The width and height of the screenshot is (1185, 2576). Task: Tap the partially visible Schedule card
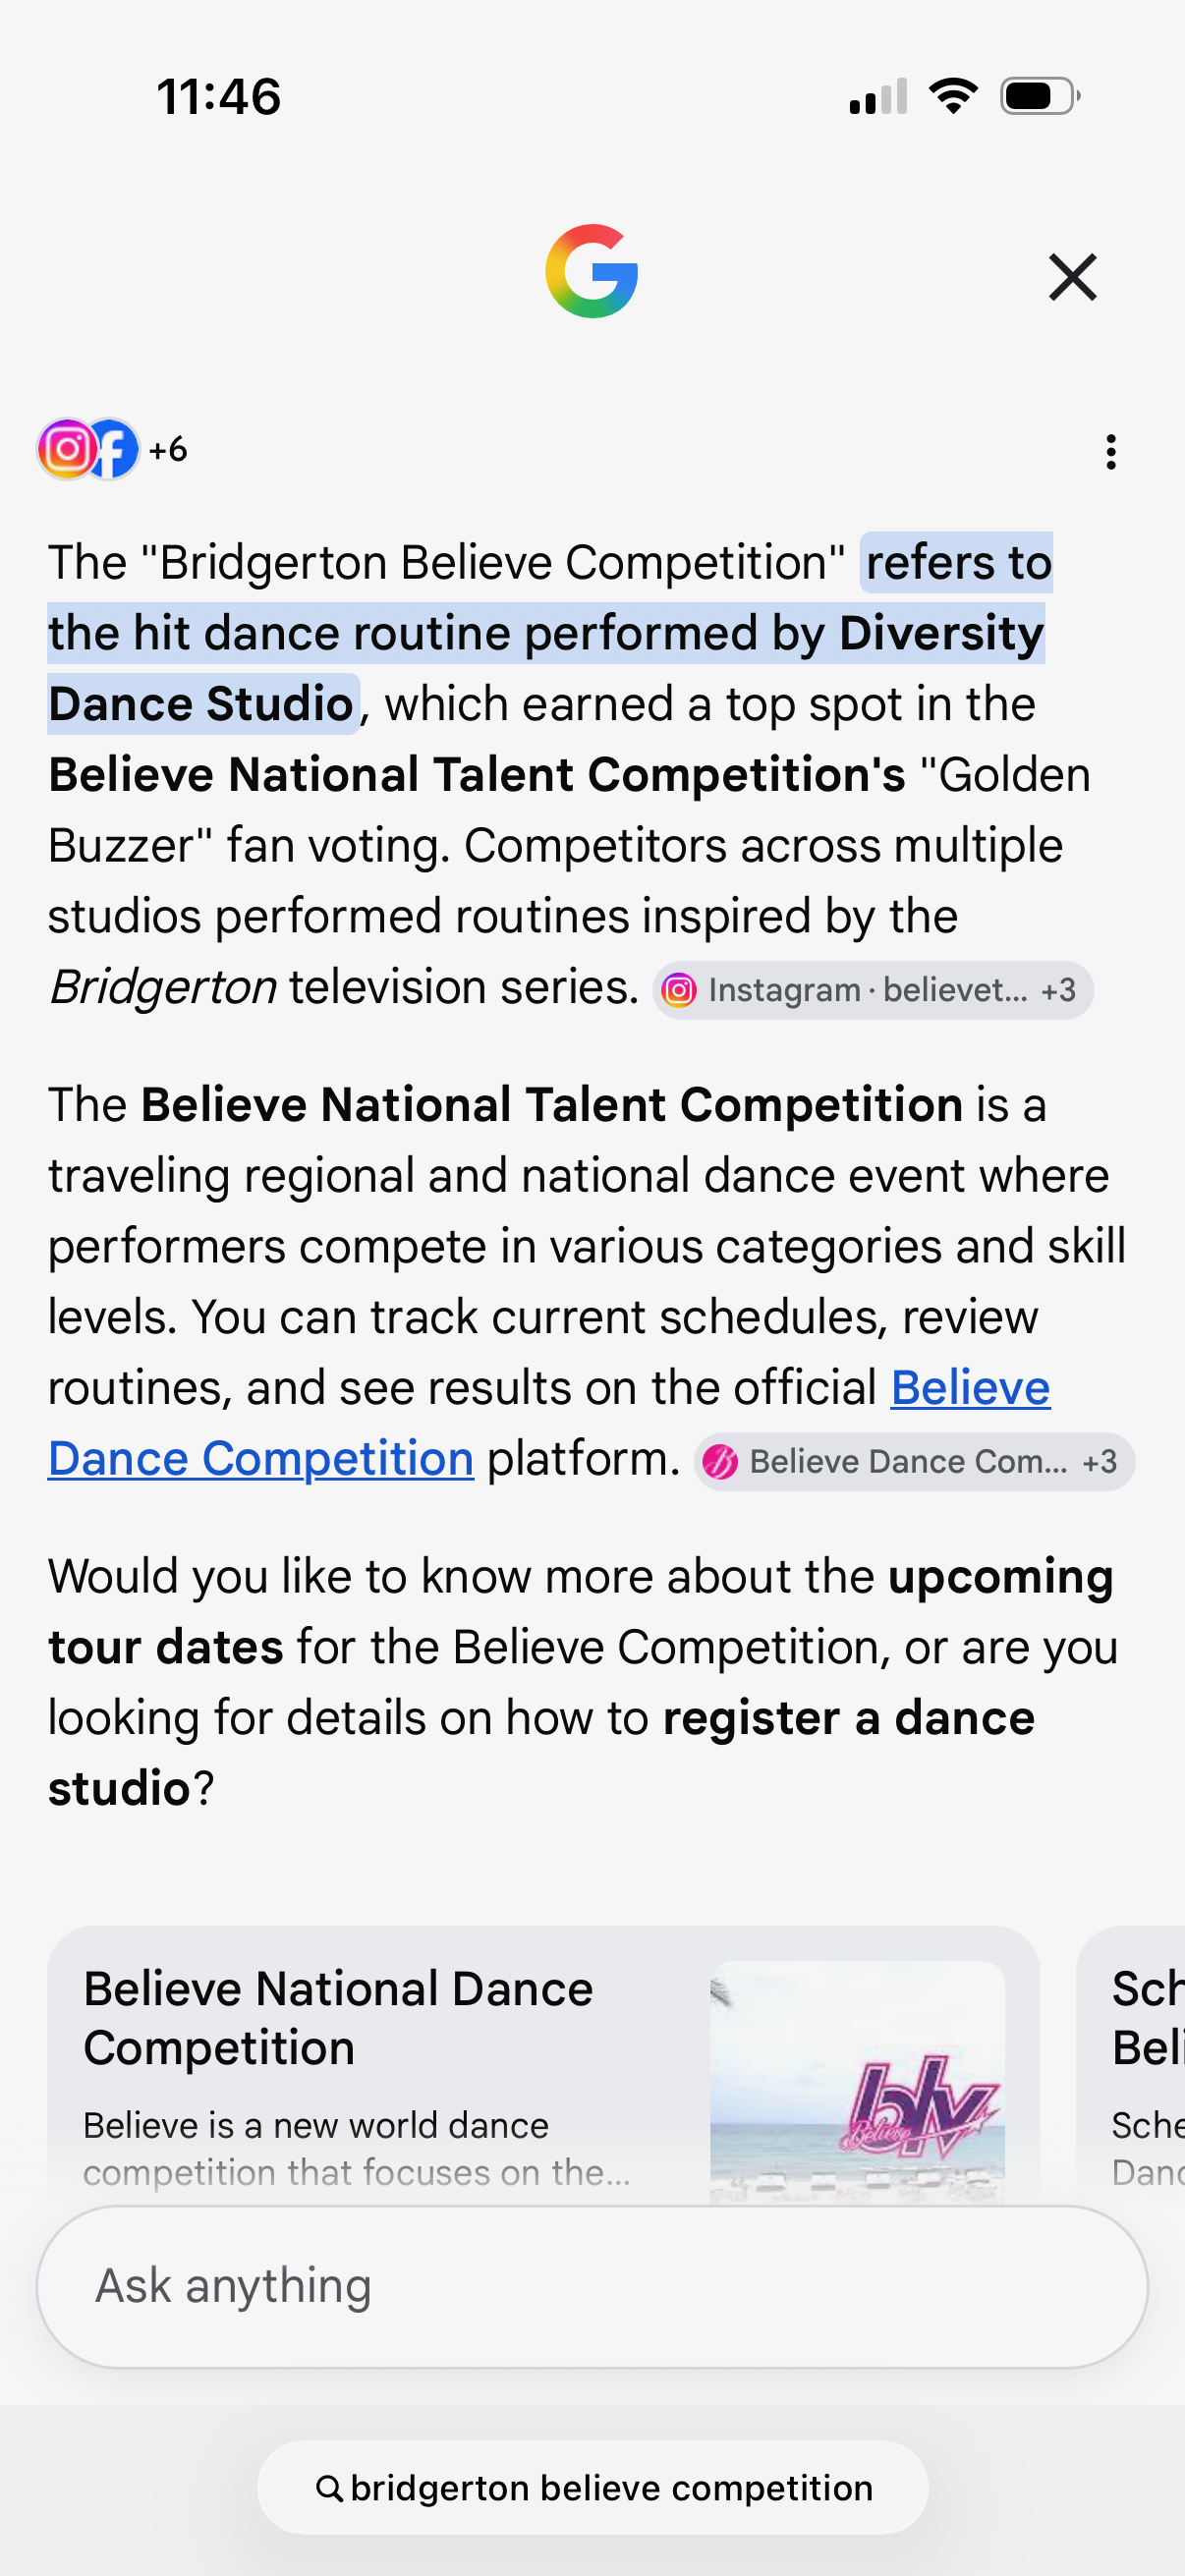coord(1131,2066)
